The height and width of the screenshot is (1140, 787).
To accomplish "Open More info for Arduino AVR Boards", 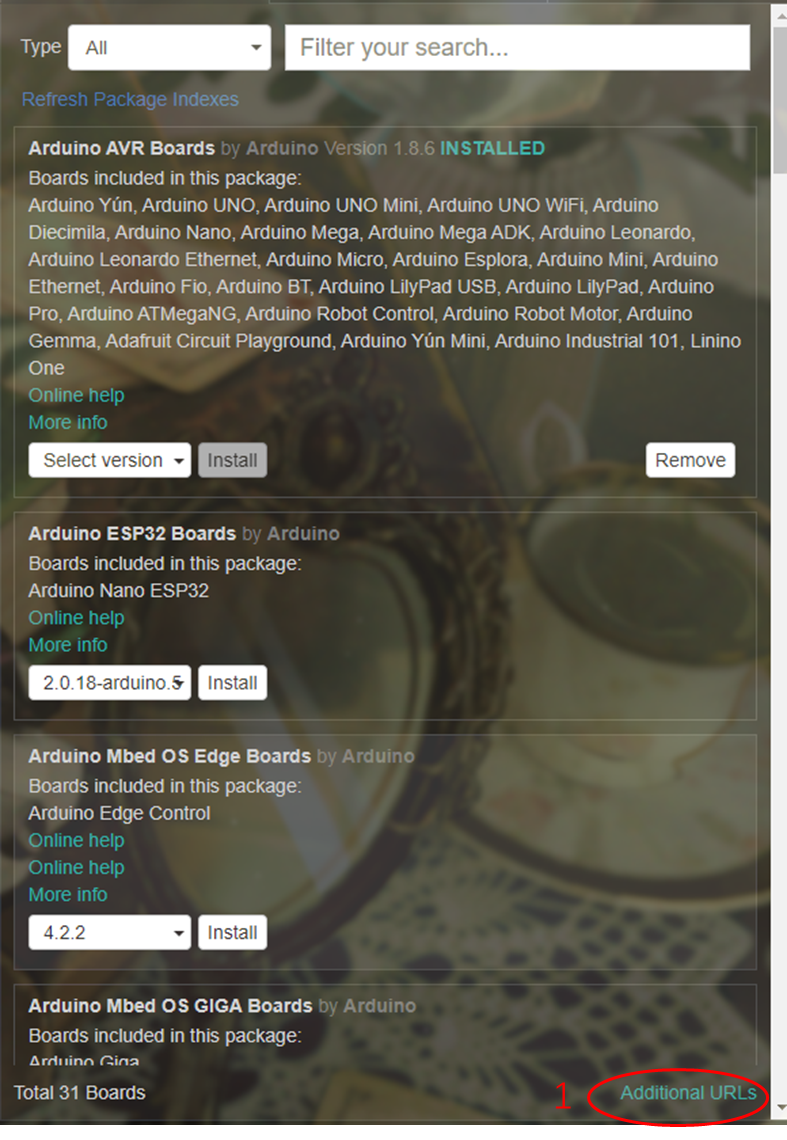I will [68, 422].
